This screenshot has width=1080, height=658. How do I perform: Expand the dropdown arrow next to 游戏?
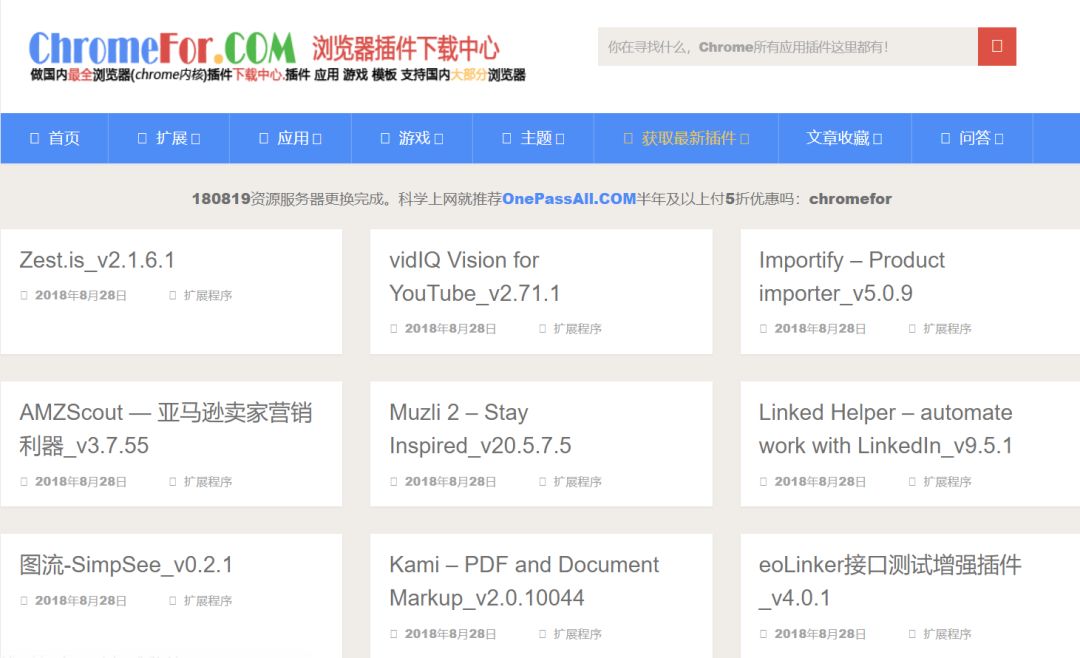(439, 139)
